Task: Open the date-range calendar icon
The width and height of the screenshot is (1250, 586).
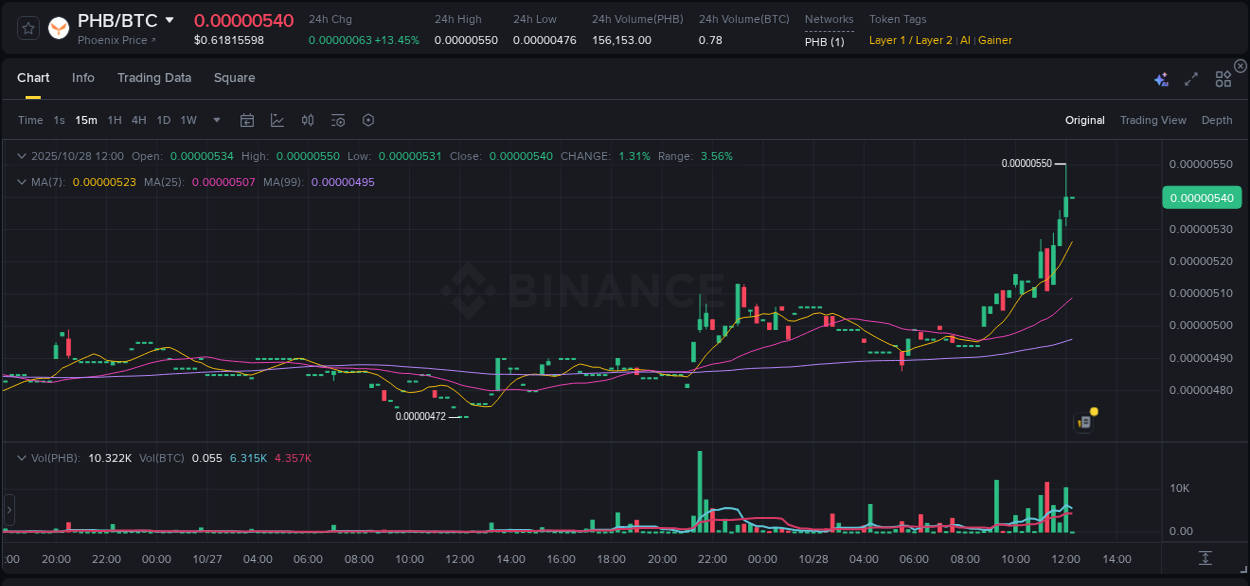Action: [247, 120]
